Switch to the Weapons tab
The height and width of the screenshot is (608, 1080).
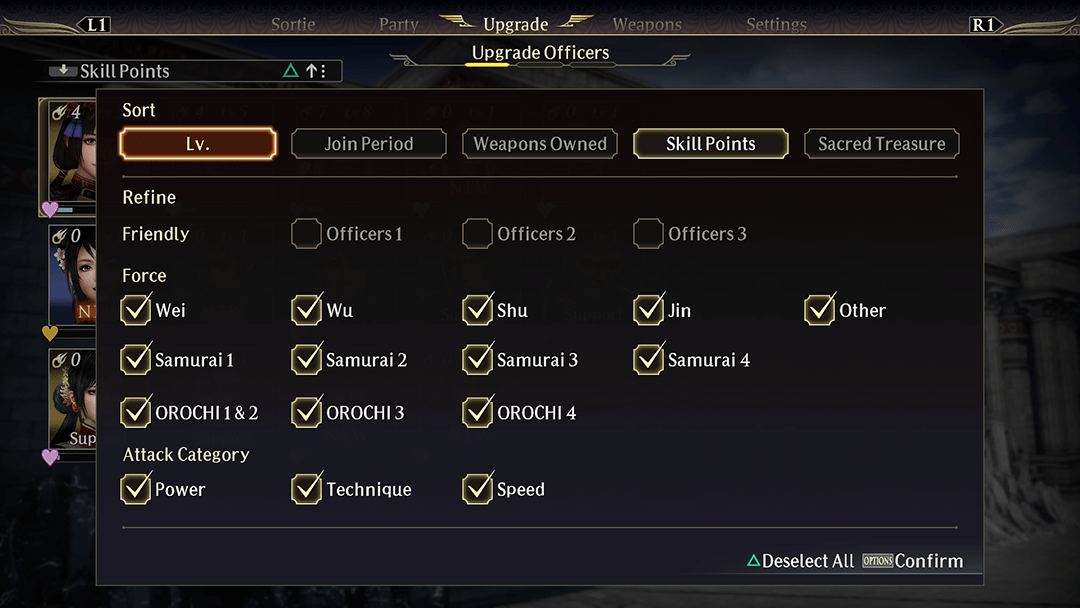(647, 25)
